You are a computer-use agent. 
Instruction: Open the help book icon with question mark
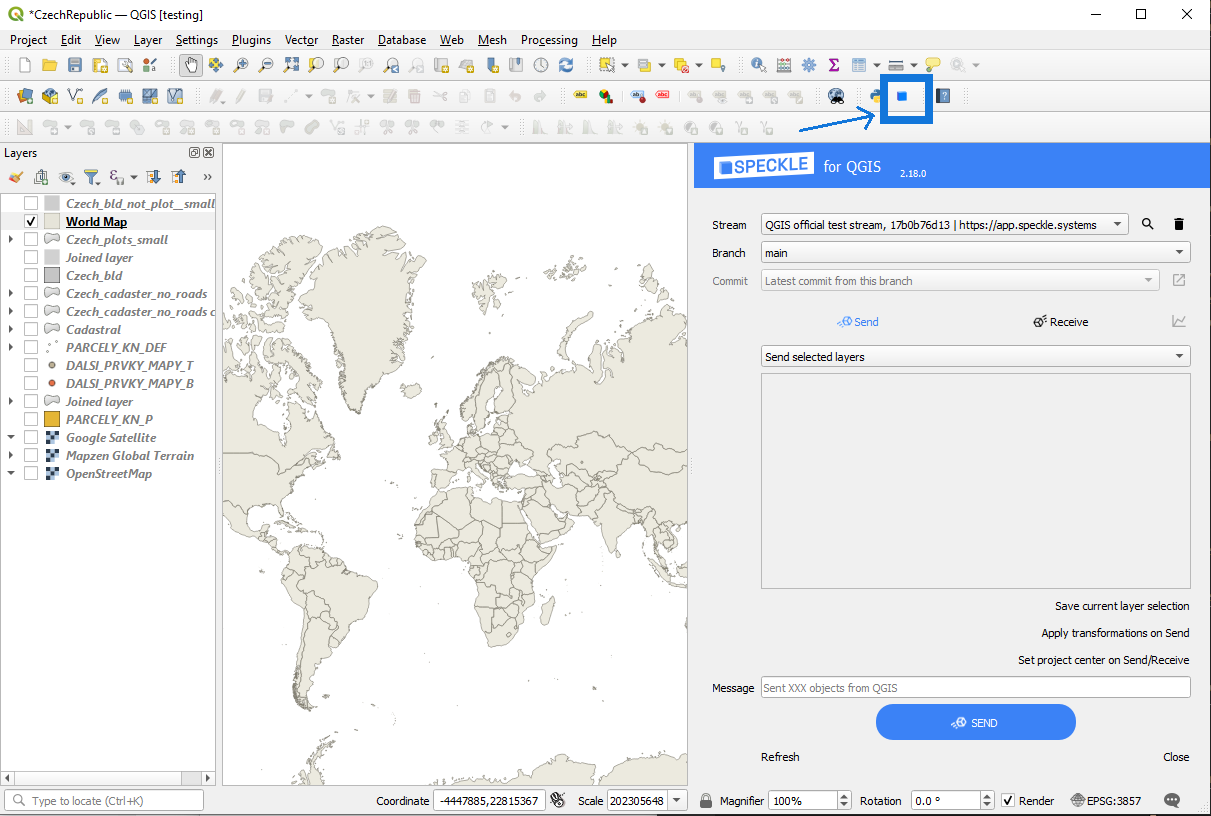click(x=942, y=96)
